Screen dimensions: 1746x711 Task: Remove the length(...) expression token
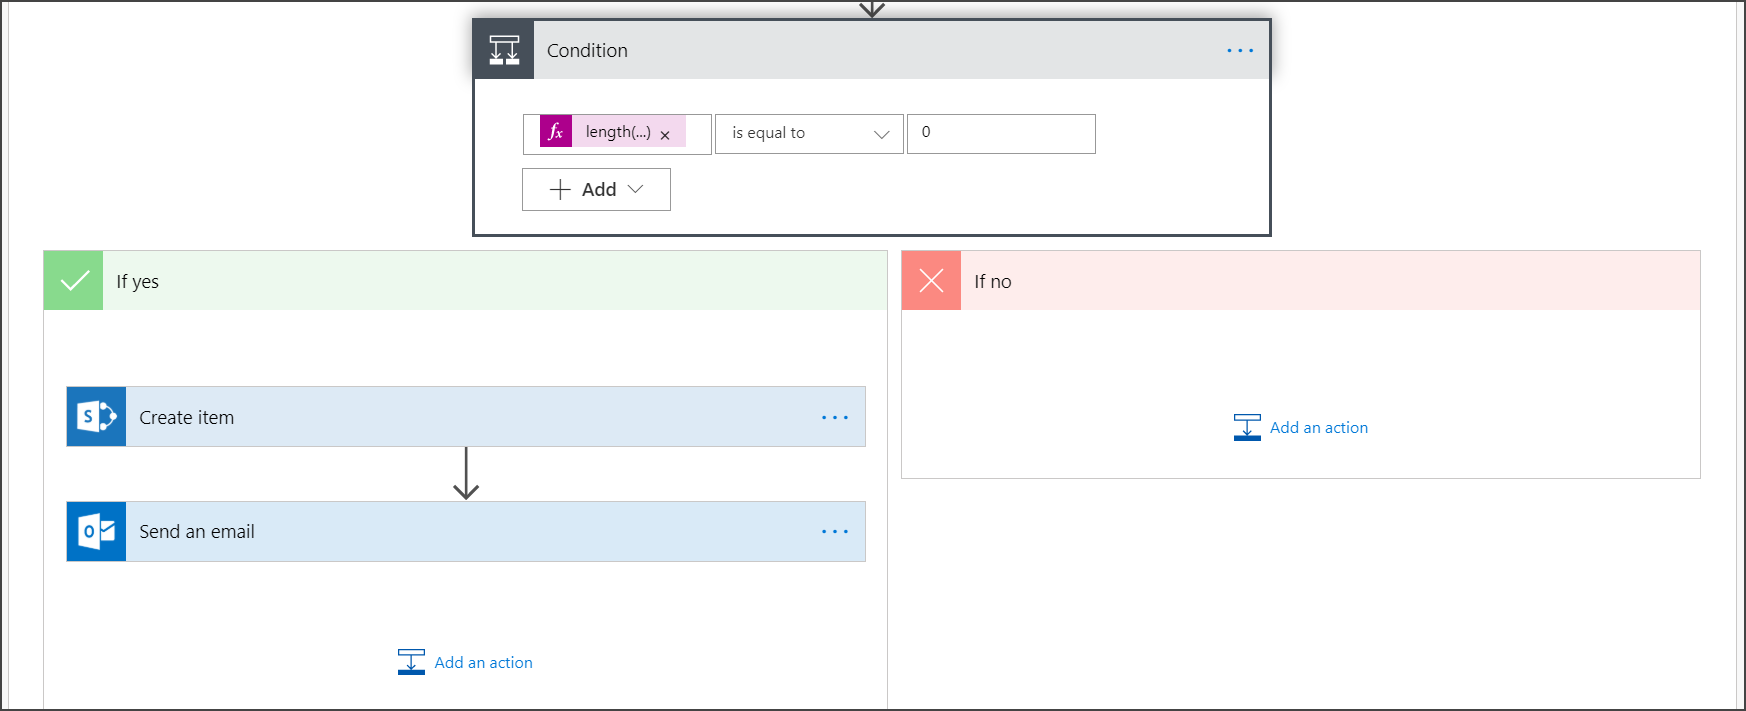[x=665, y=135]
